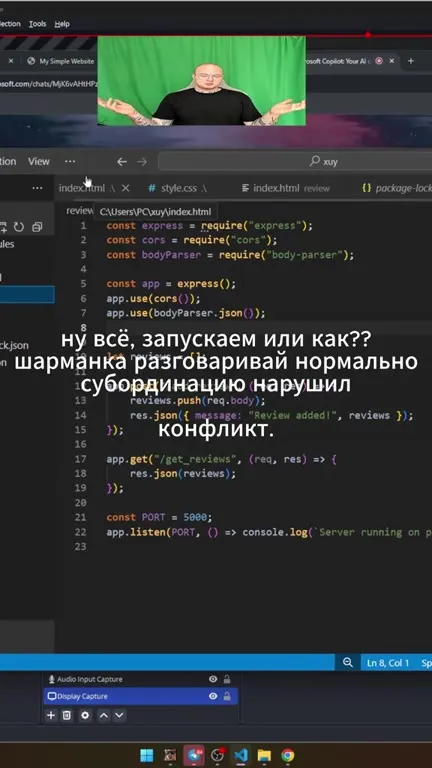Open a new browser tab

pyautogui.click(x=410, y=61)
